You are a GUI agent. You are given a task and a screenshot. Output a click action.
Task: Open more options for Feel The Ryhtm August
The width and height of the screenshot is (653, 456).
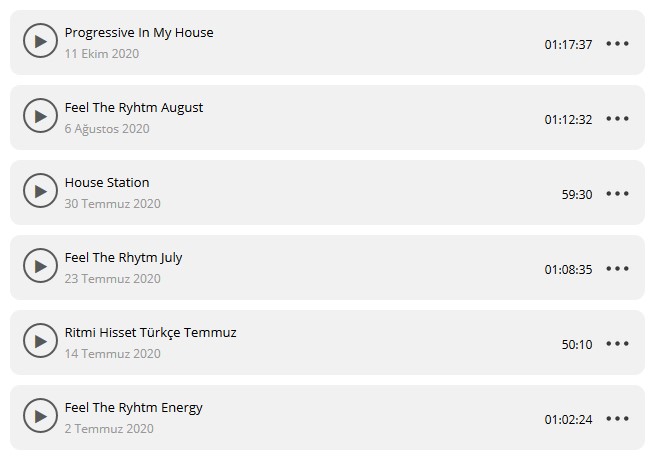pyautogui.click(x=618, y=119)
